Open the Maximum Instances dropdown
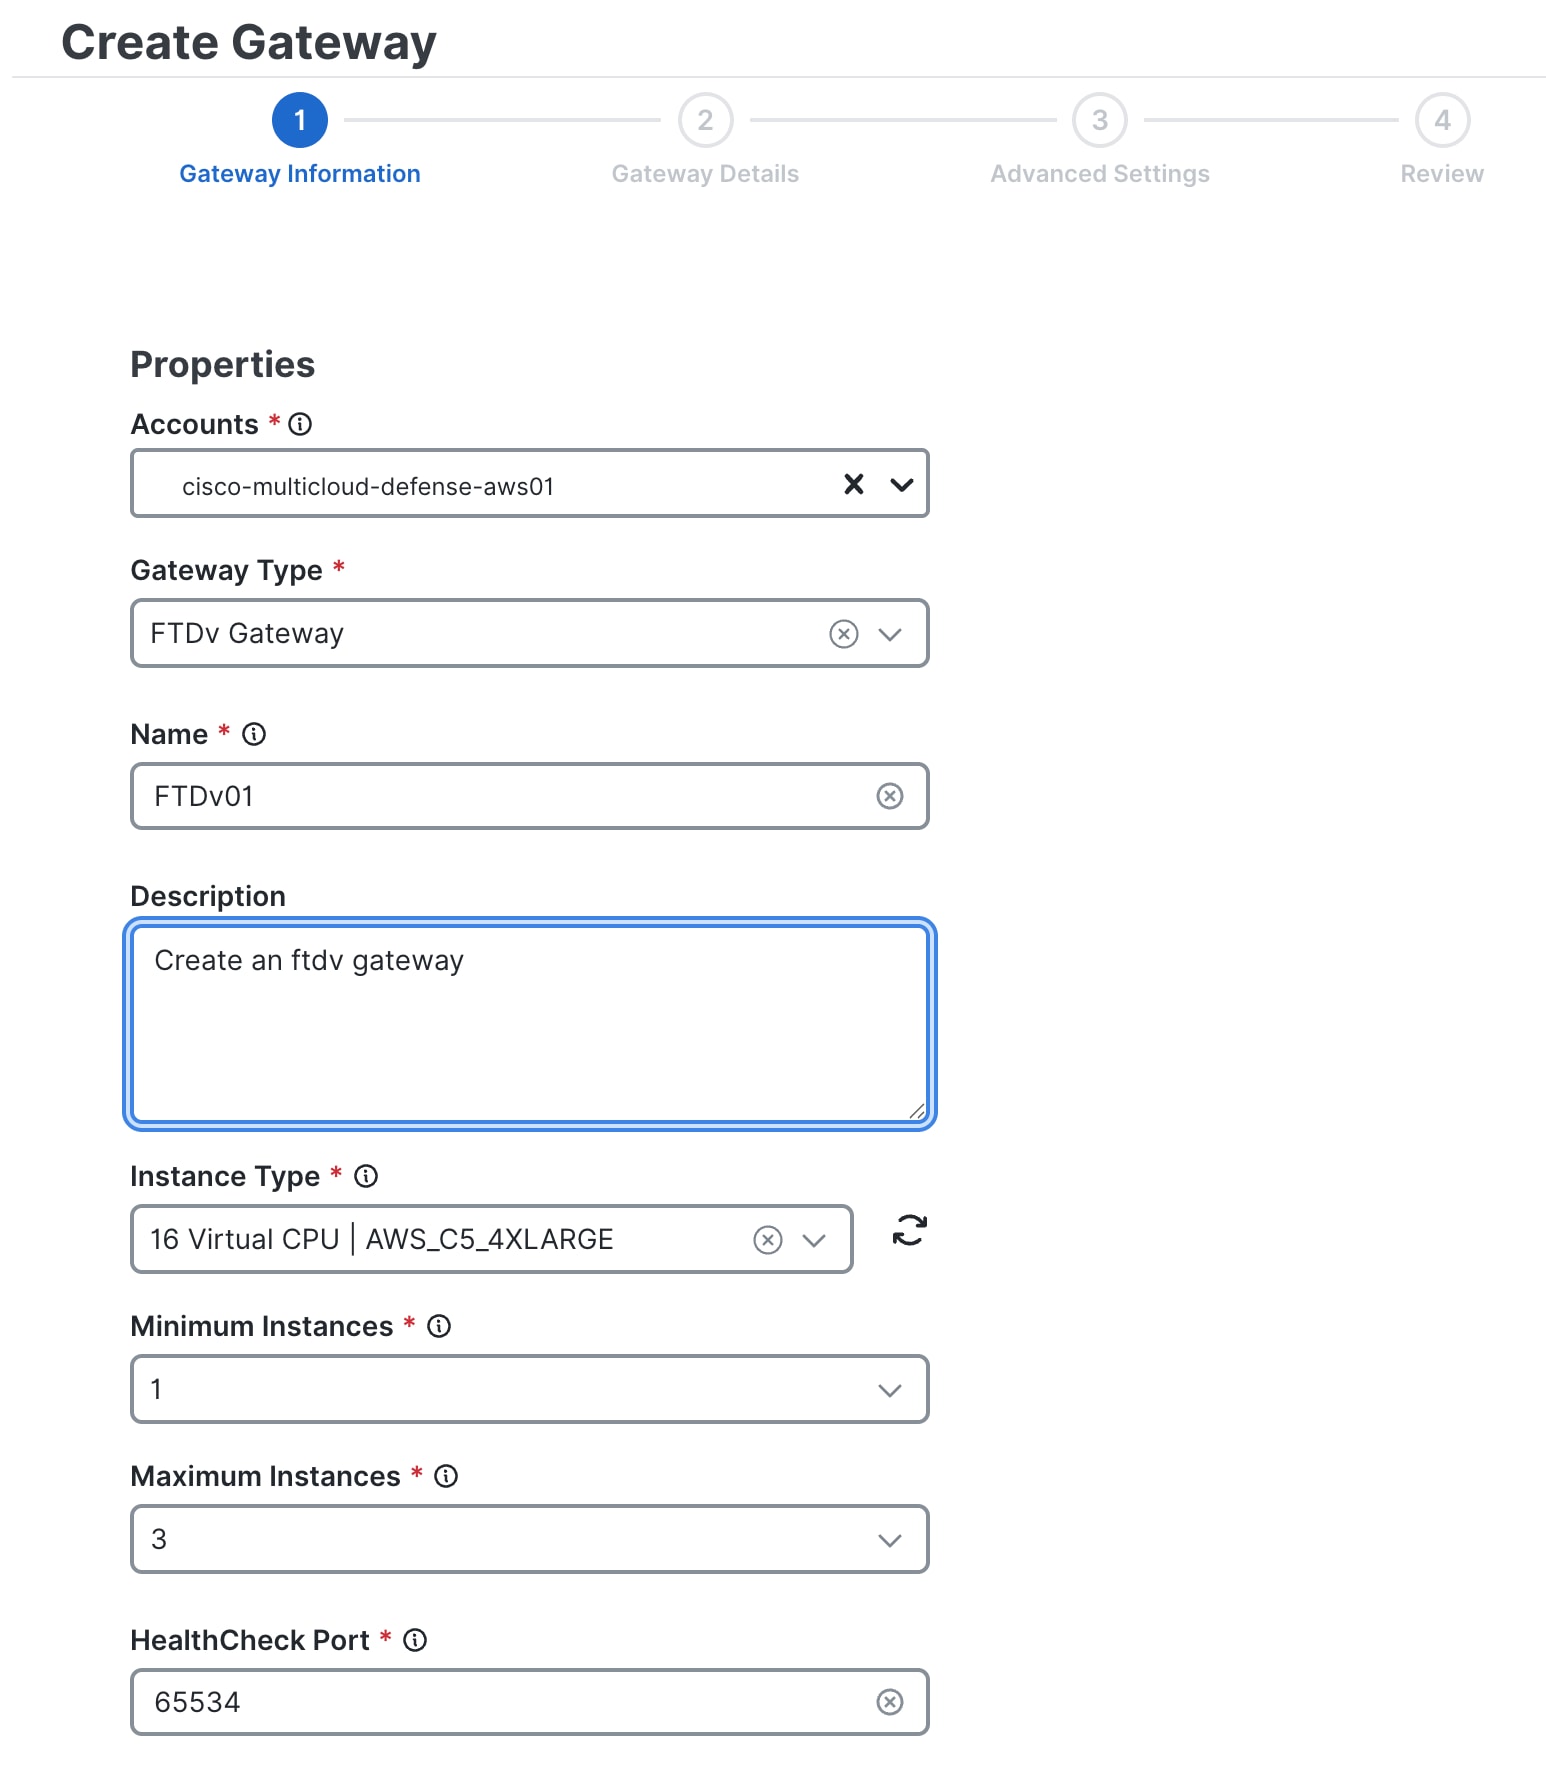The image size is (1546, 1780). click(889, 1539)
